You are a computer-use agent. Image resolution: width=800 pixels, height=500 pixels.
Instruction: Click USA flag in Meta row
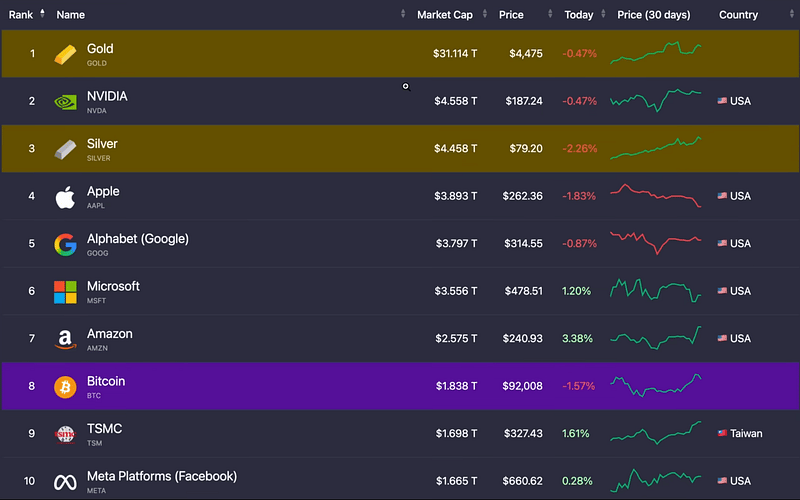click(722, 481)
